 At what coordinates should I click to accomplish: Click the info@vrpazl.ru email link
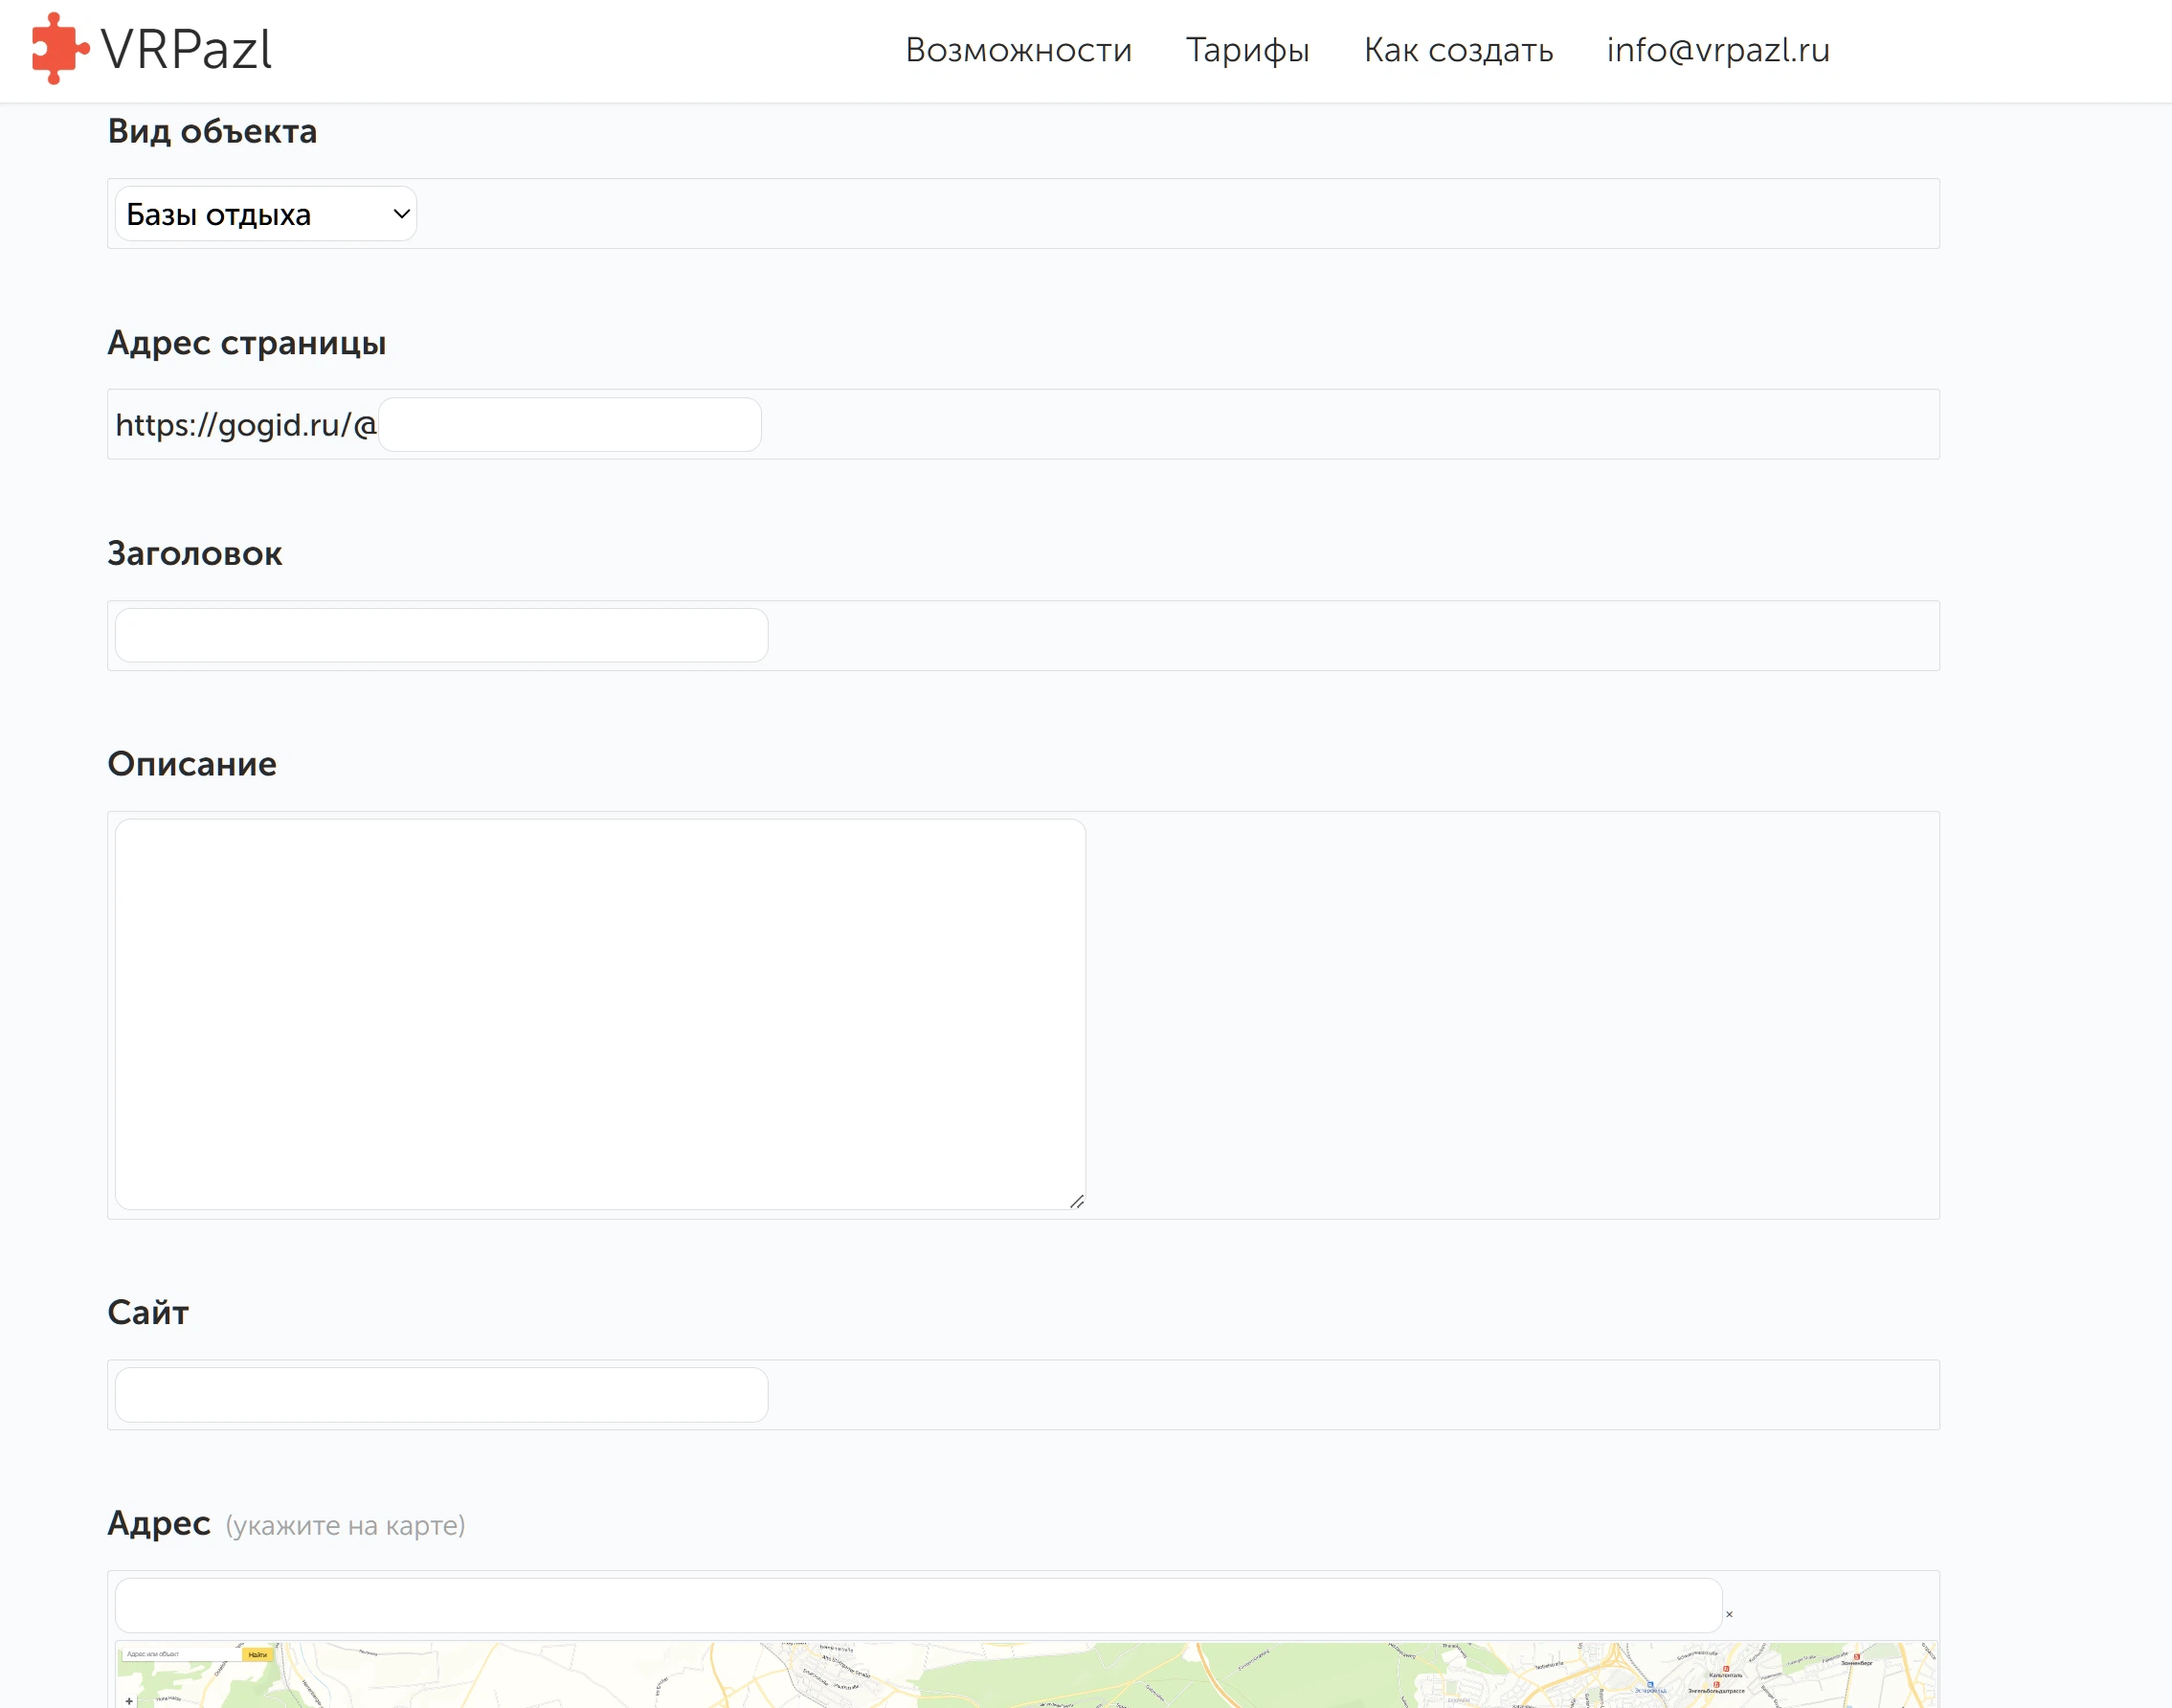1717,50
